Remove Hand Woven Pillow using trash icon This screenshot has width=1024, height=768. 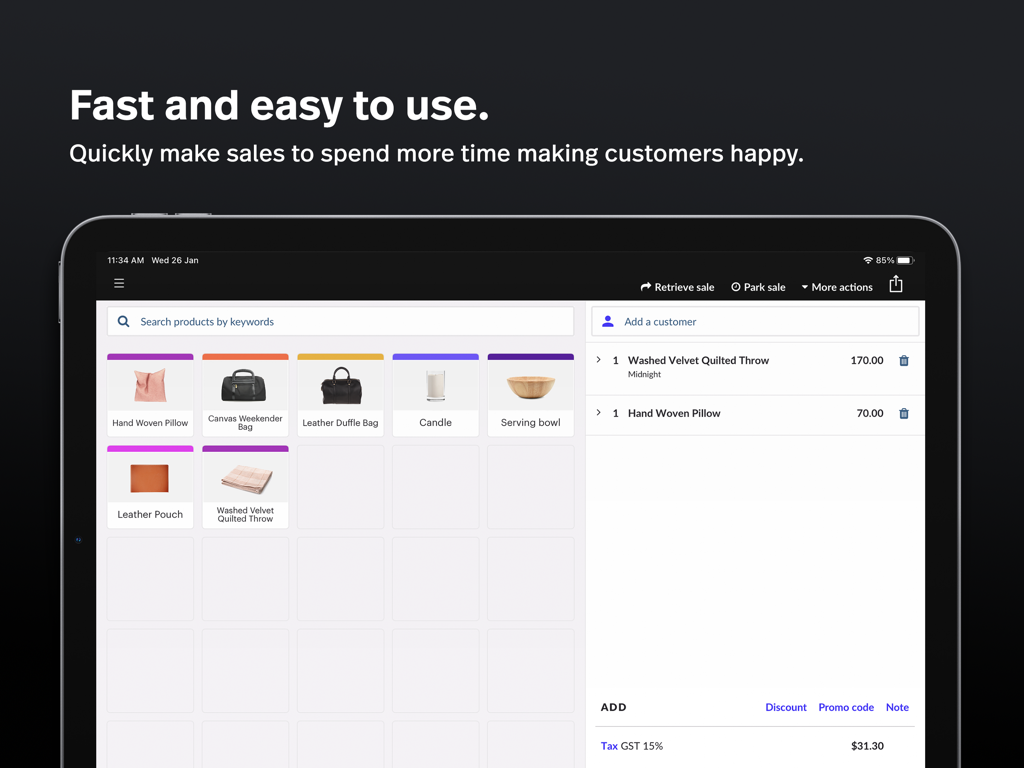[x=904, y=414]
